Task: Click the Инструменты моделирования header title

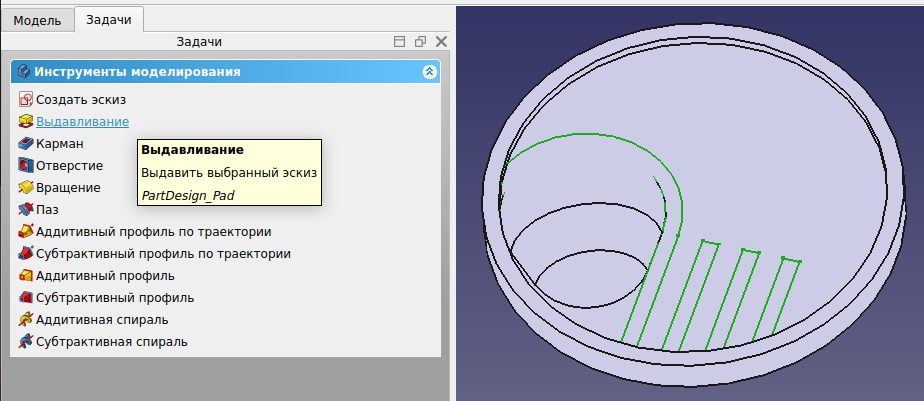Action: pos(137,71)
